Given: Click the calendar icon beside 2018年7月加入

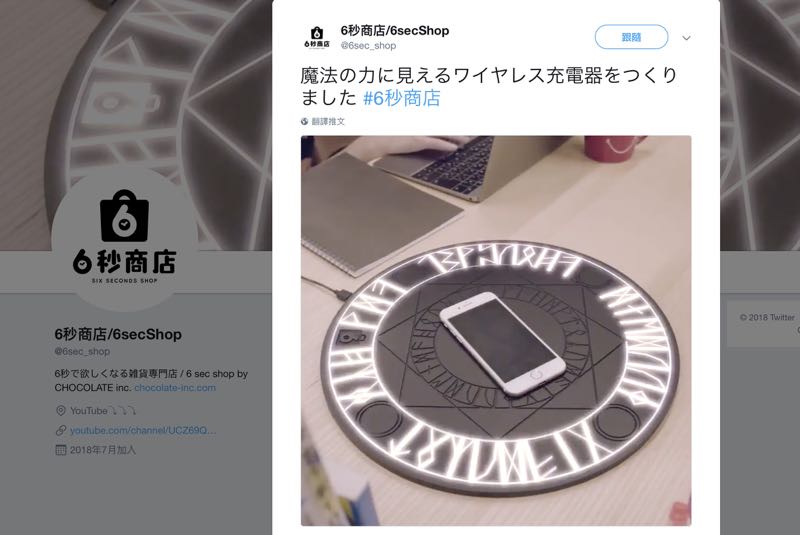Looking at the screenshot, I should pos(60,450).
